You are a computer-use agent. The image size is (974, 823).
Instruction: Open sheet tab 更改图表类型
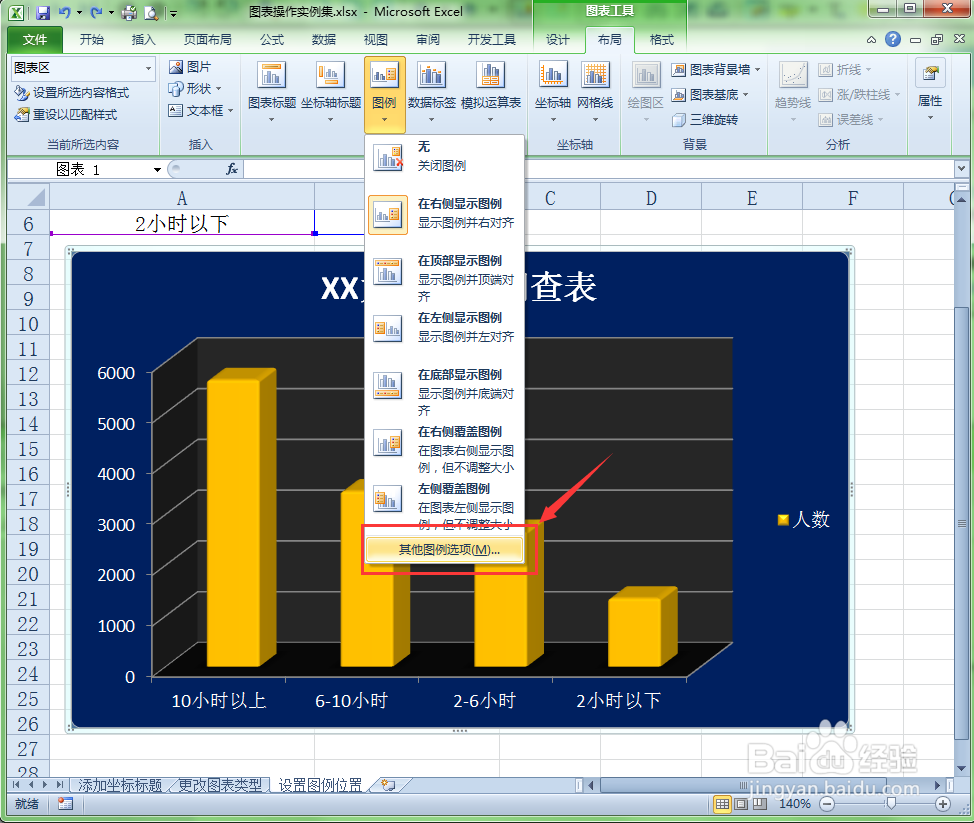220,785
